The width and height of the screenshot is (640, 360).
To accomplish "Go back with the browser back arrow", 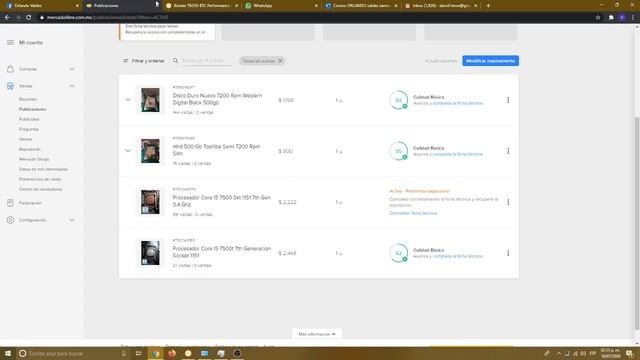I will [x=7, y=18].
